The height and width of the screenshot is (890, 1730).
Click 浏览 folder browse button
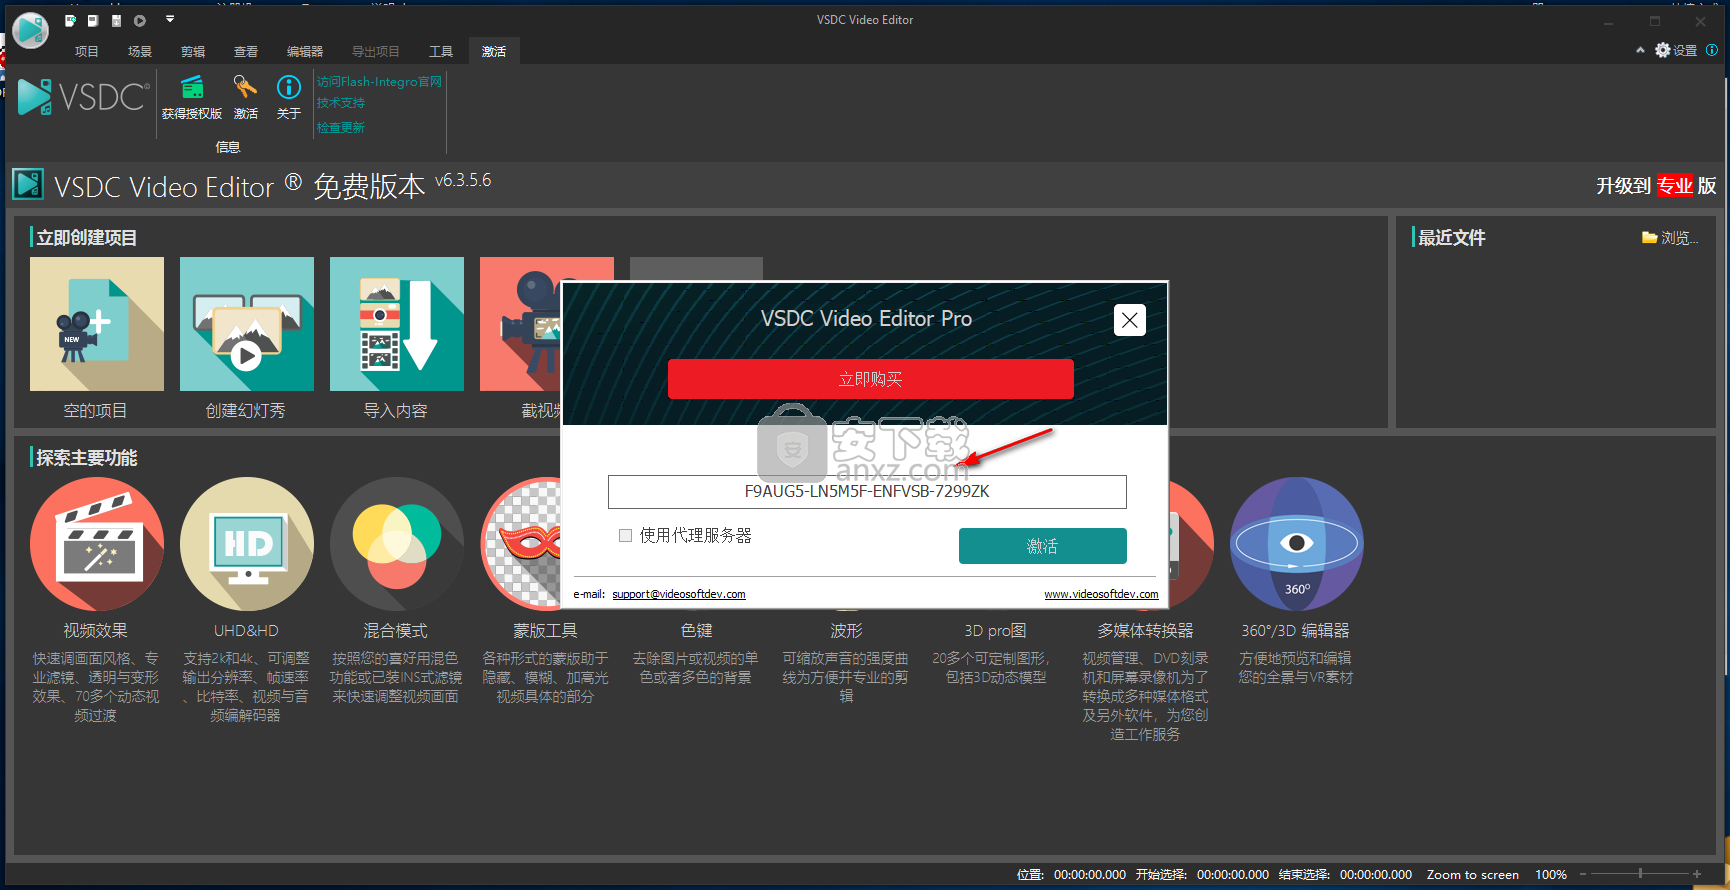1670,238
